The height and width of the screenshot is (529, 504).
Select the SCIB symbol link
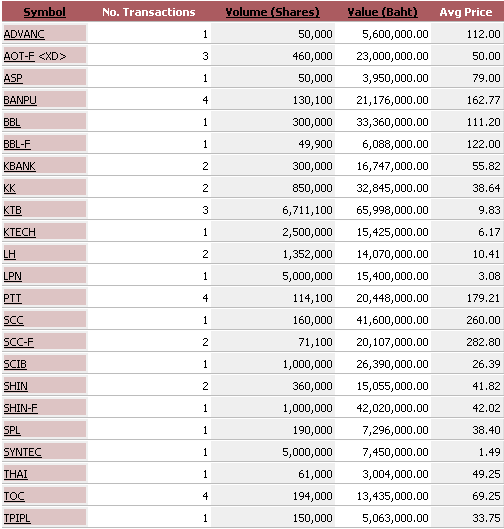[x=15, y=364]
